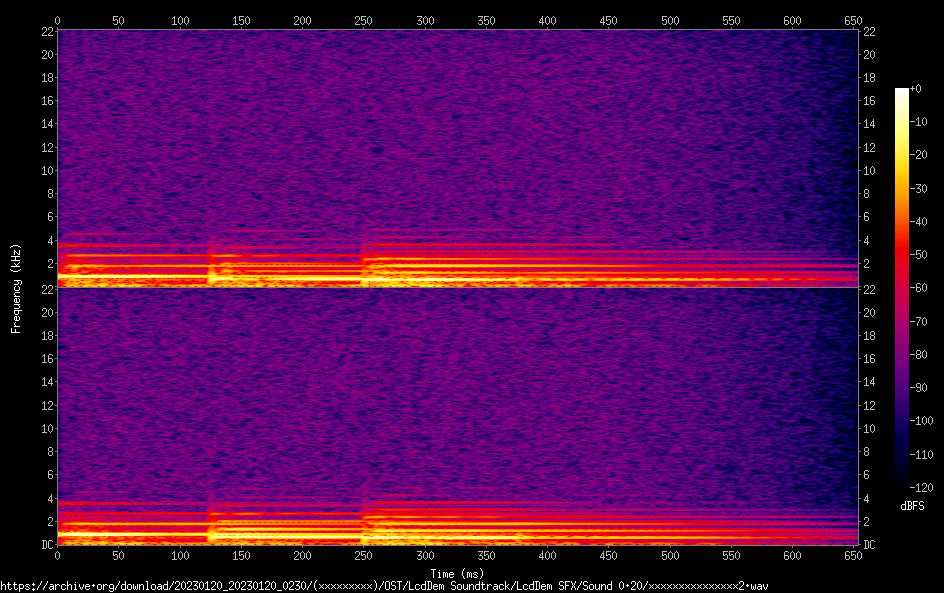Click the 12 kHz tick on the upper-left frequency axis
The height and width of the screenshot is (593, 944).
46,147
